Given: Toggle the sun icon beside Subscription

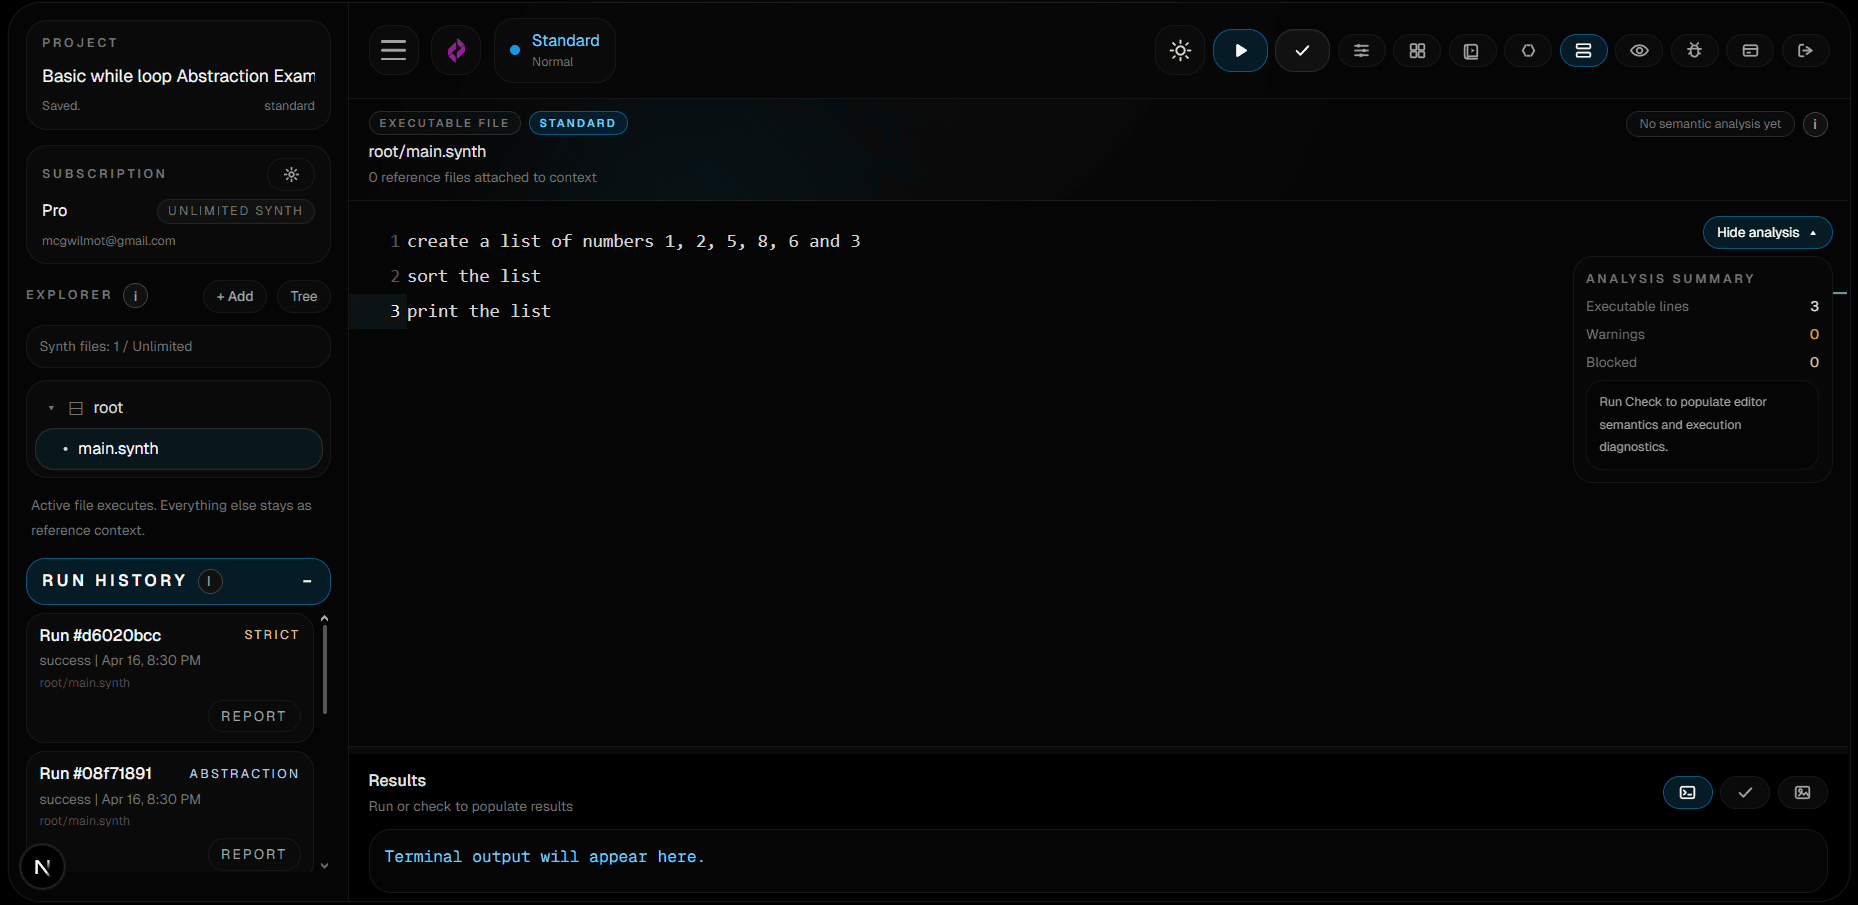Looking at the screenshot, I should click(x=291, y=174).
